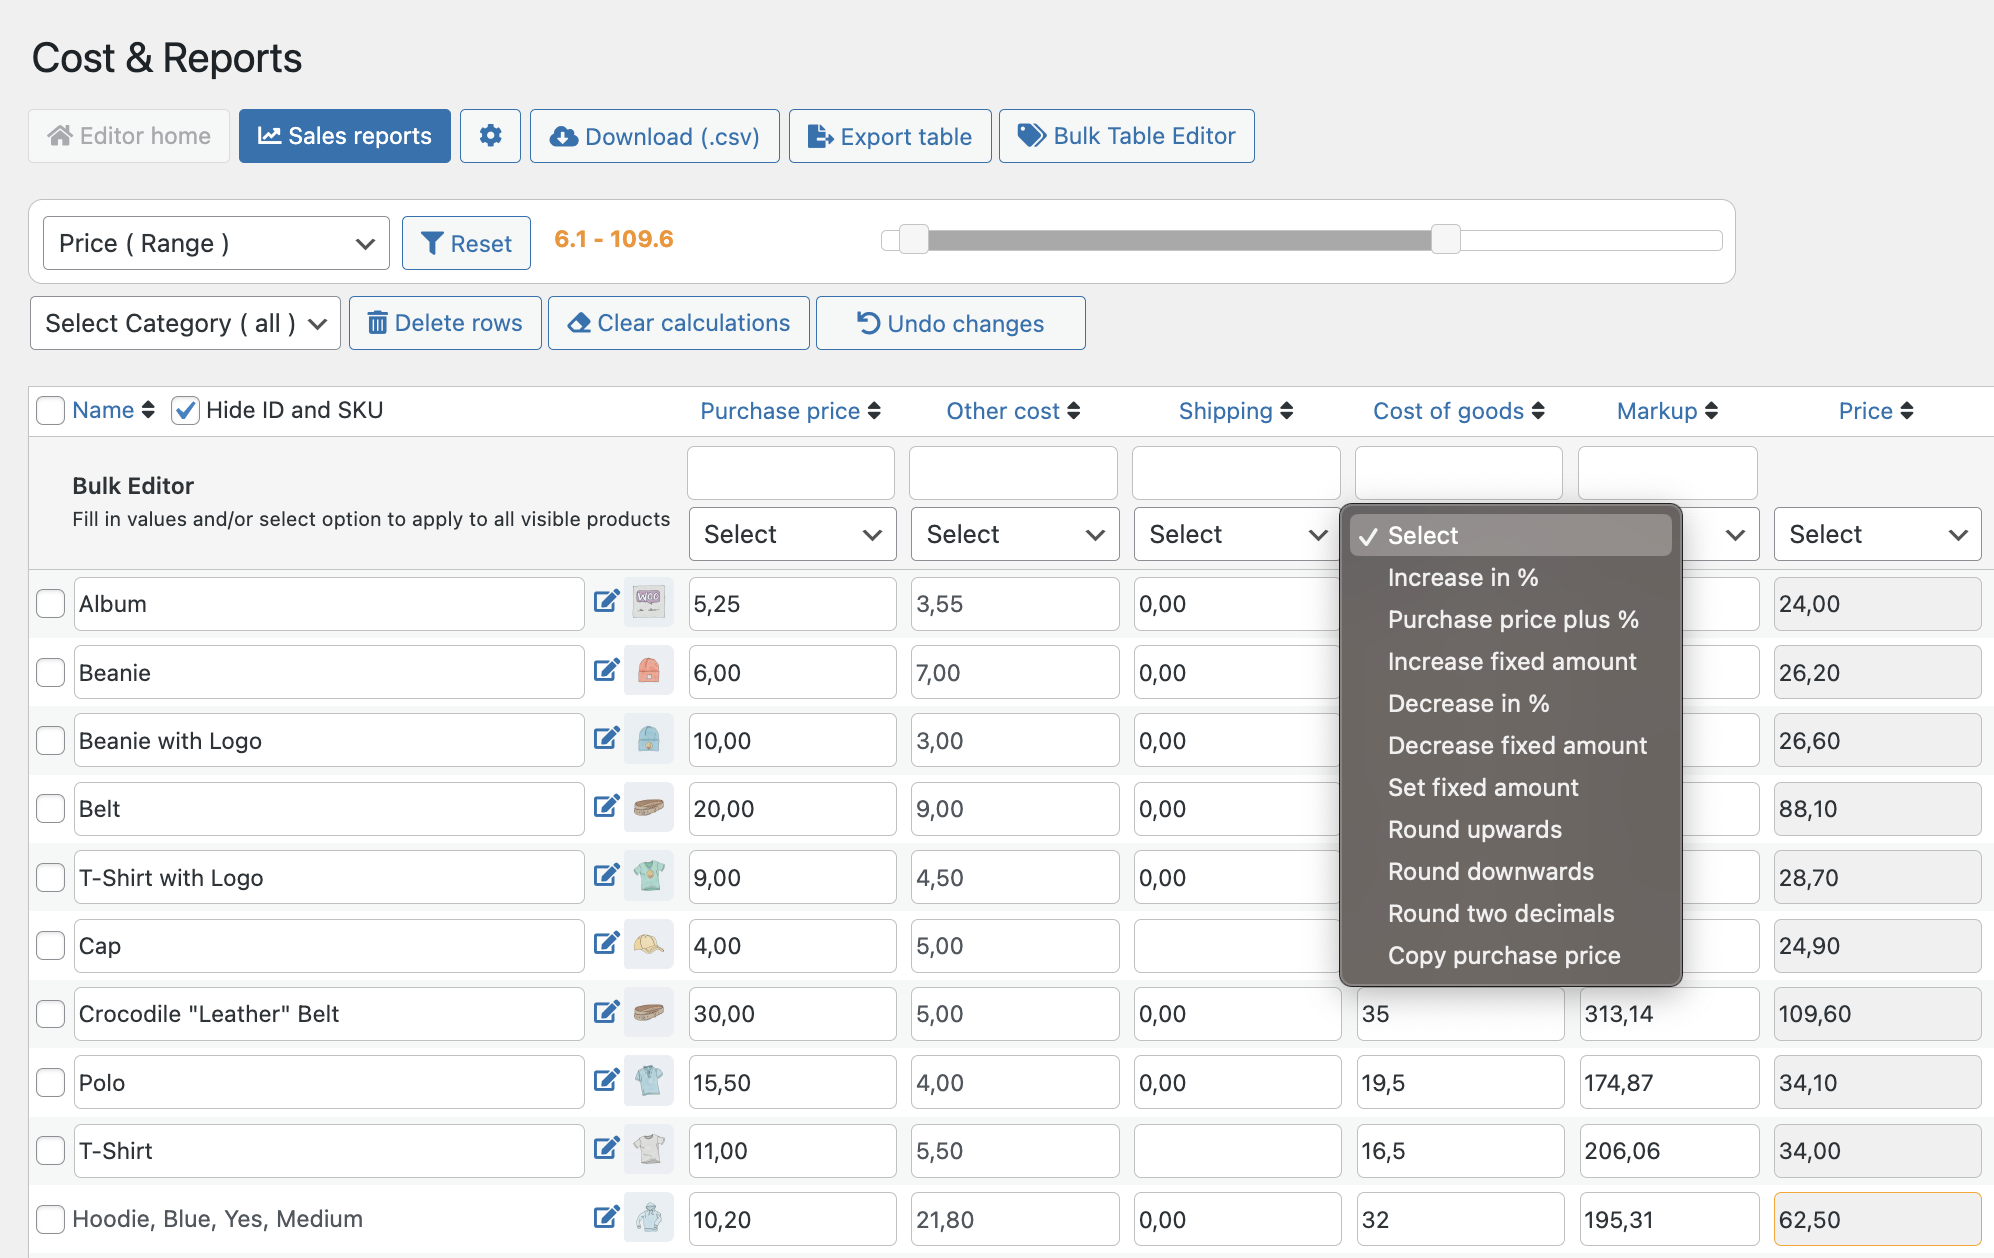Click the image/media icon for Beanie

(x=649, y=671)
